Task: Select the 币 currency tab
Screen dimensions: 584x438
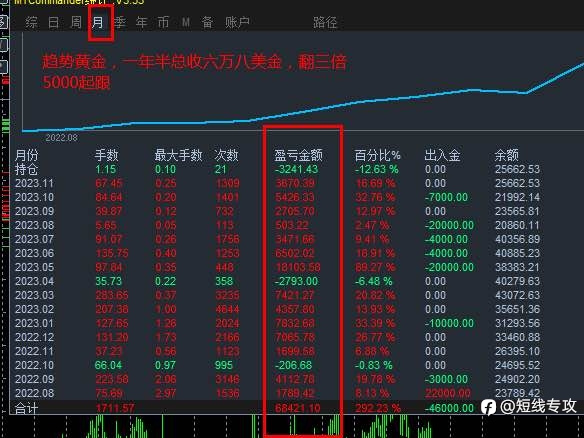Action: 163,22
